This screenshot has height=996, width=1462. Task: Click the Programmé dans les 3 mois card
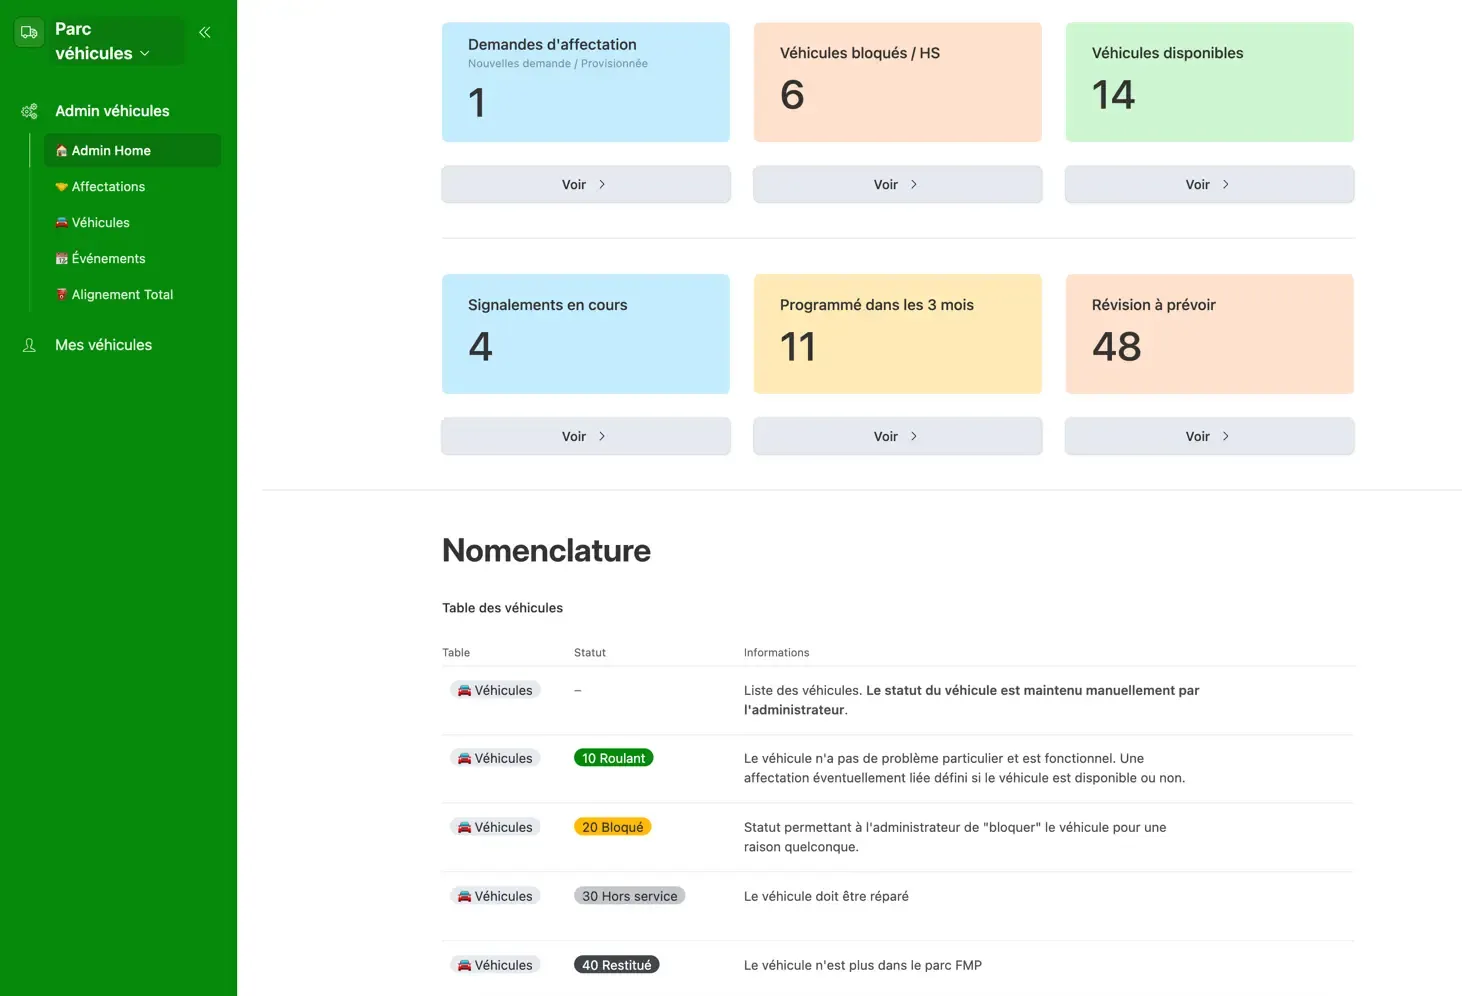pyautogui.click(x=898, y=334)
